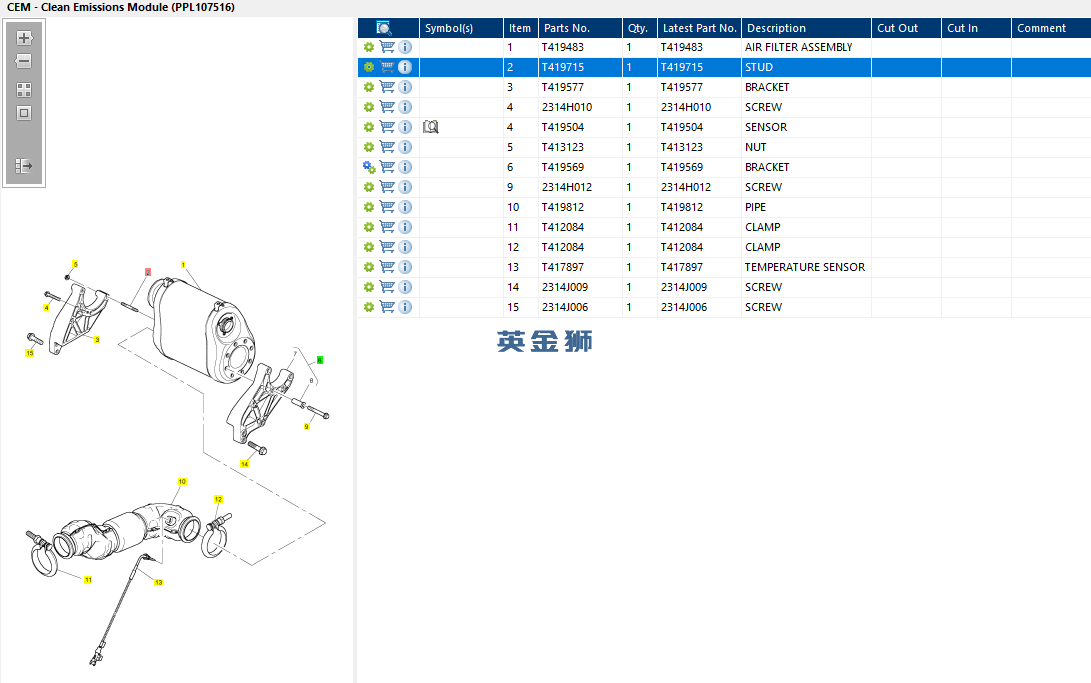Viewport: 1091px width, 683px height.
Task: Open info for STUD T419715
Action: (x=405, y=67)
